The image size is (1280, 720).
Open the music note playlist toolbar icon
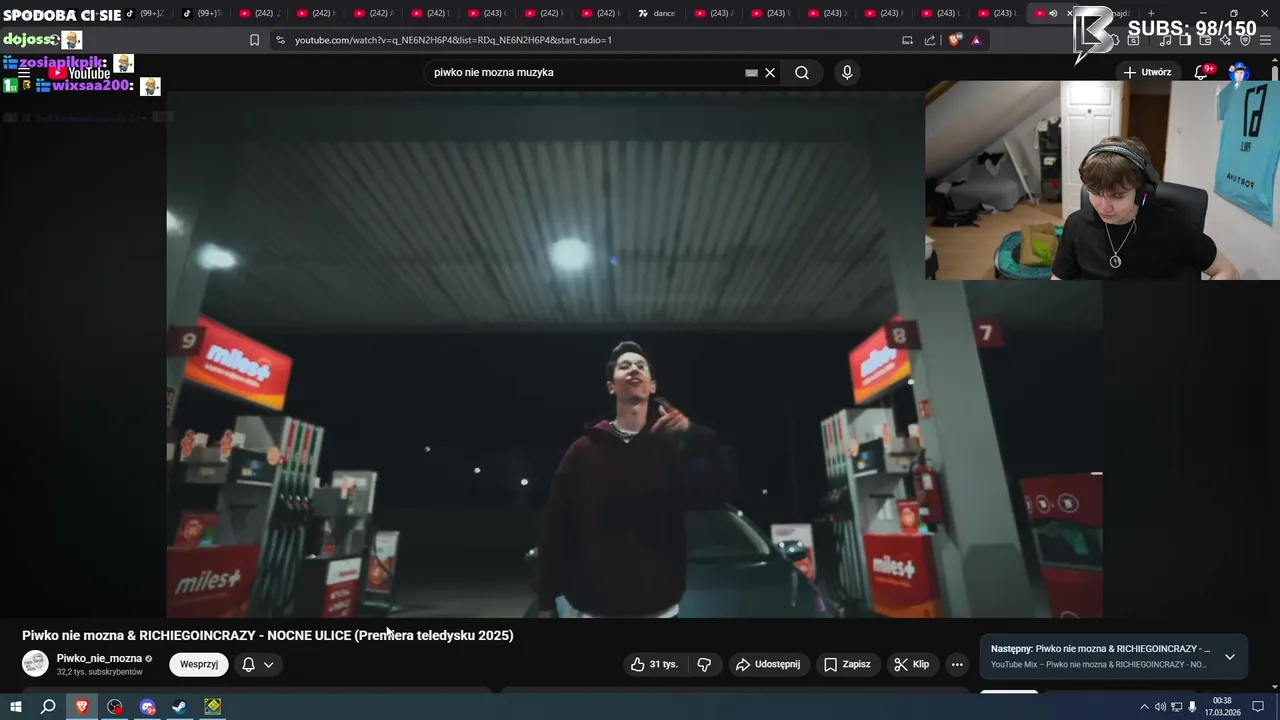1165,40
